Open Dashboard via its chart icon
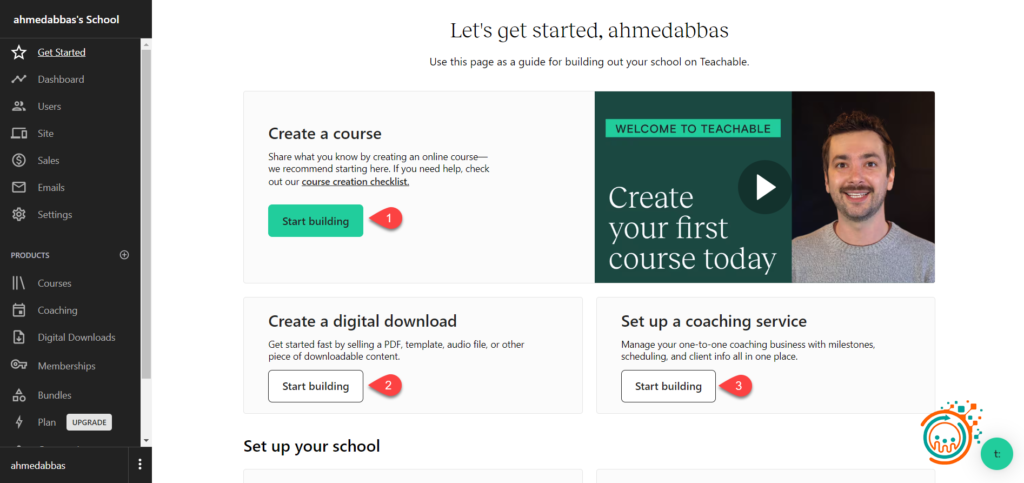 coord(18,79)
